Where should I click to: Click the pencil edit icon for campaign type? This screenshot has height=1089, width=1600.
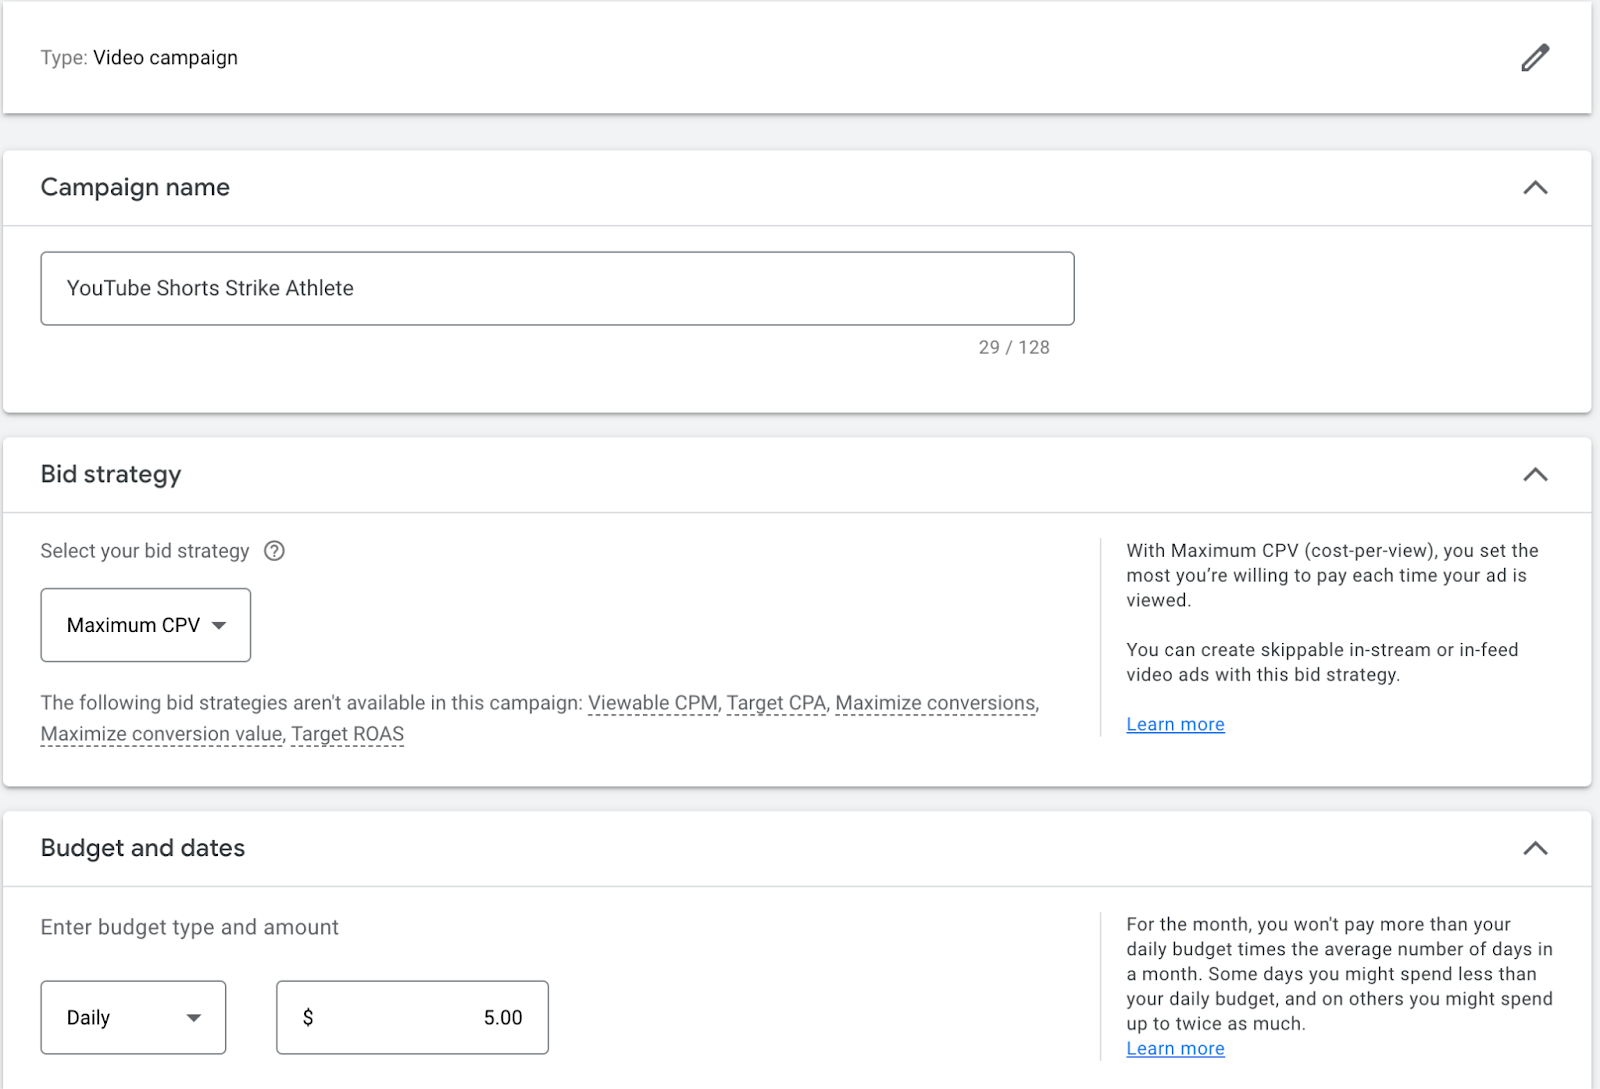(1534, 58)
